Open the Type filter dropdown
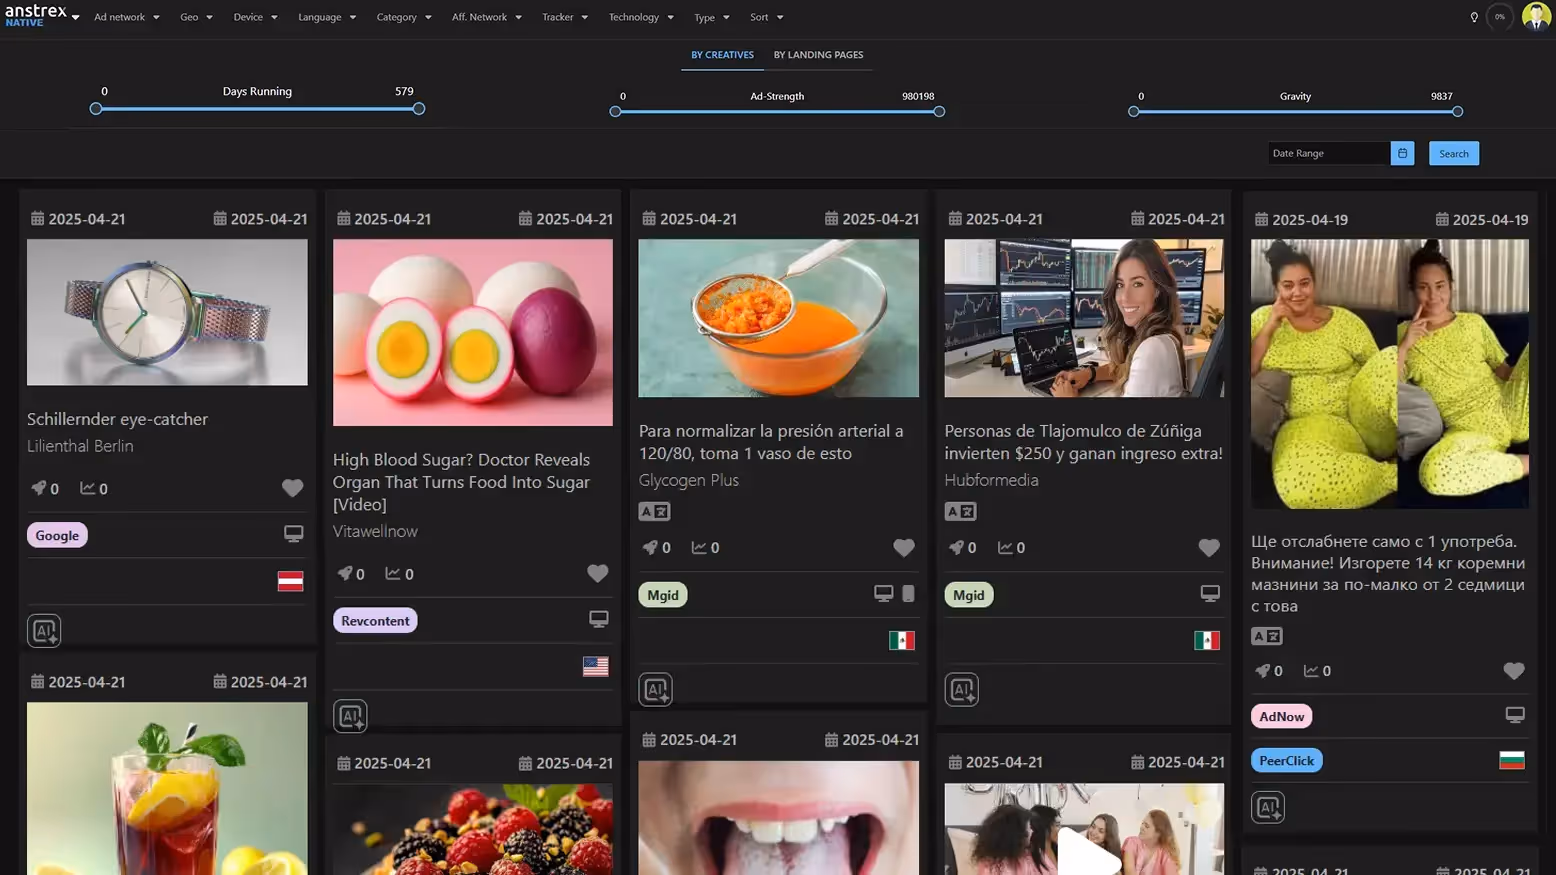 click(712, 17)
